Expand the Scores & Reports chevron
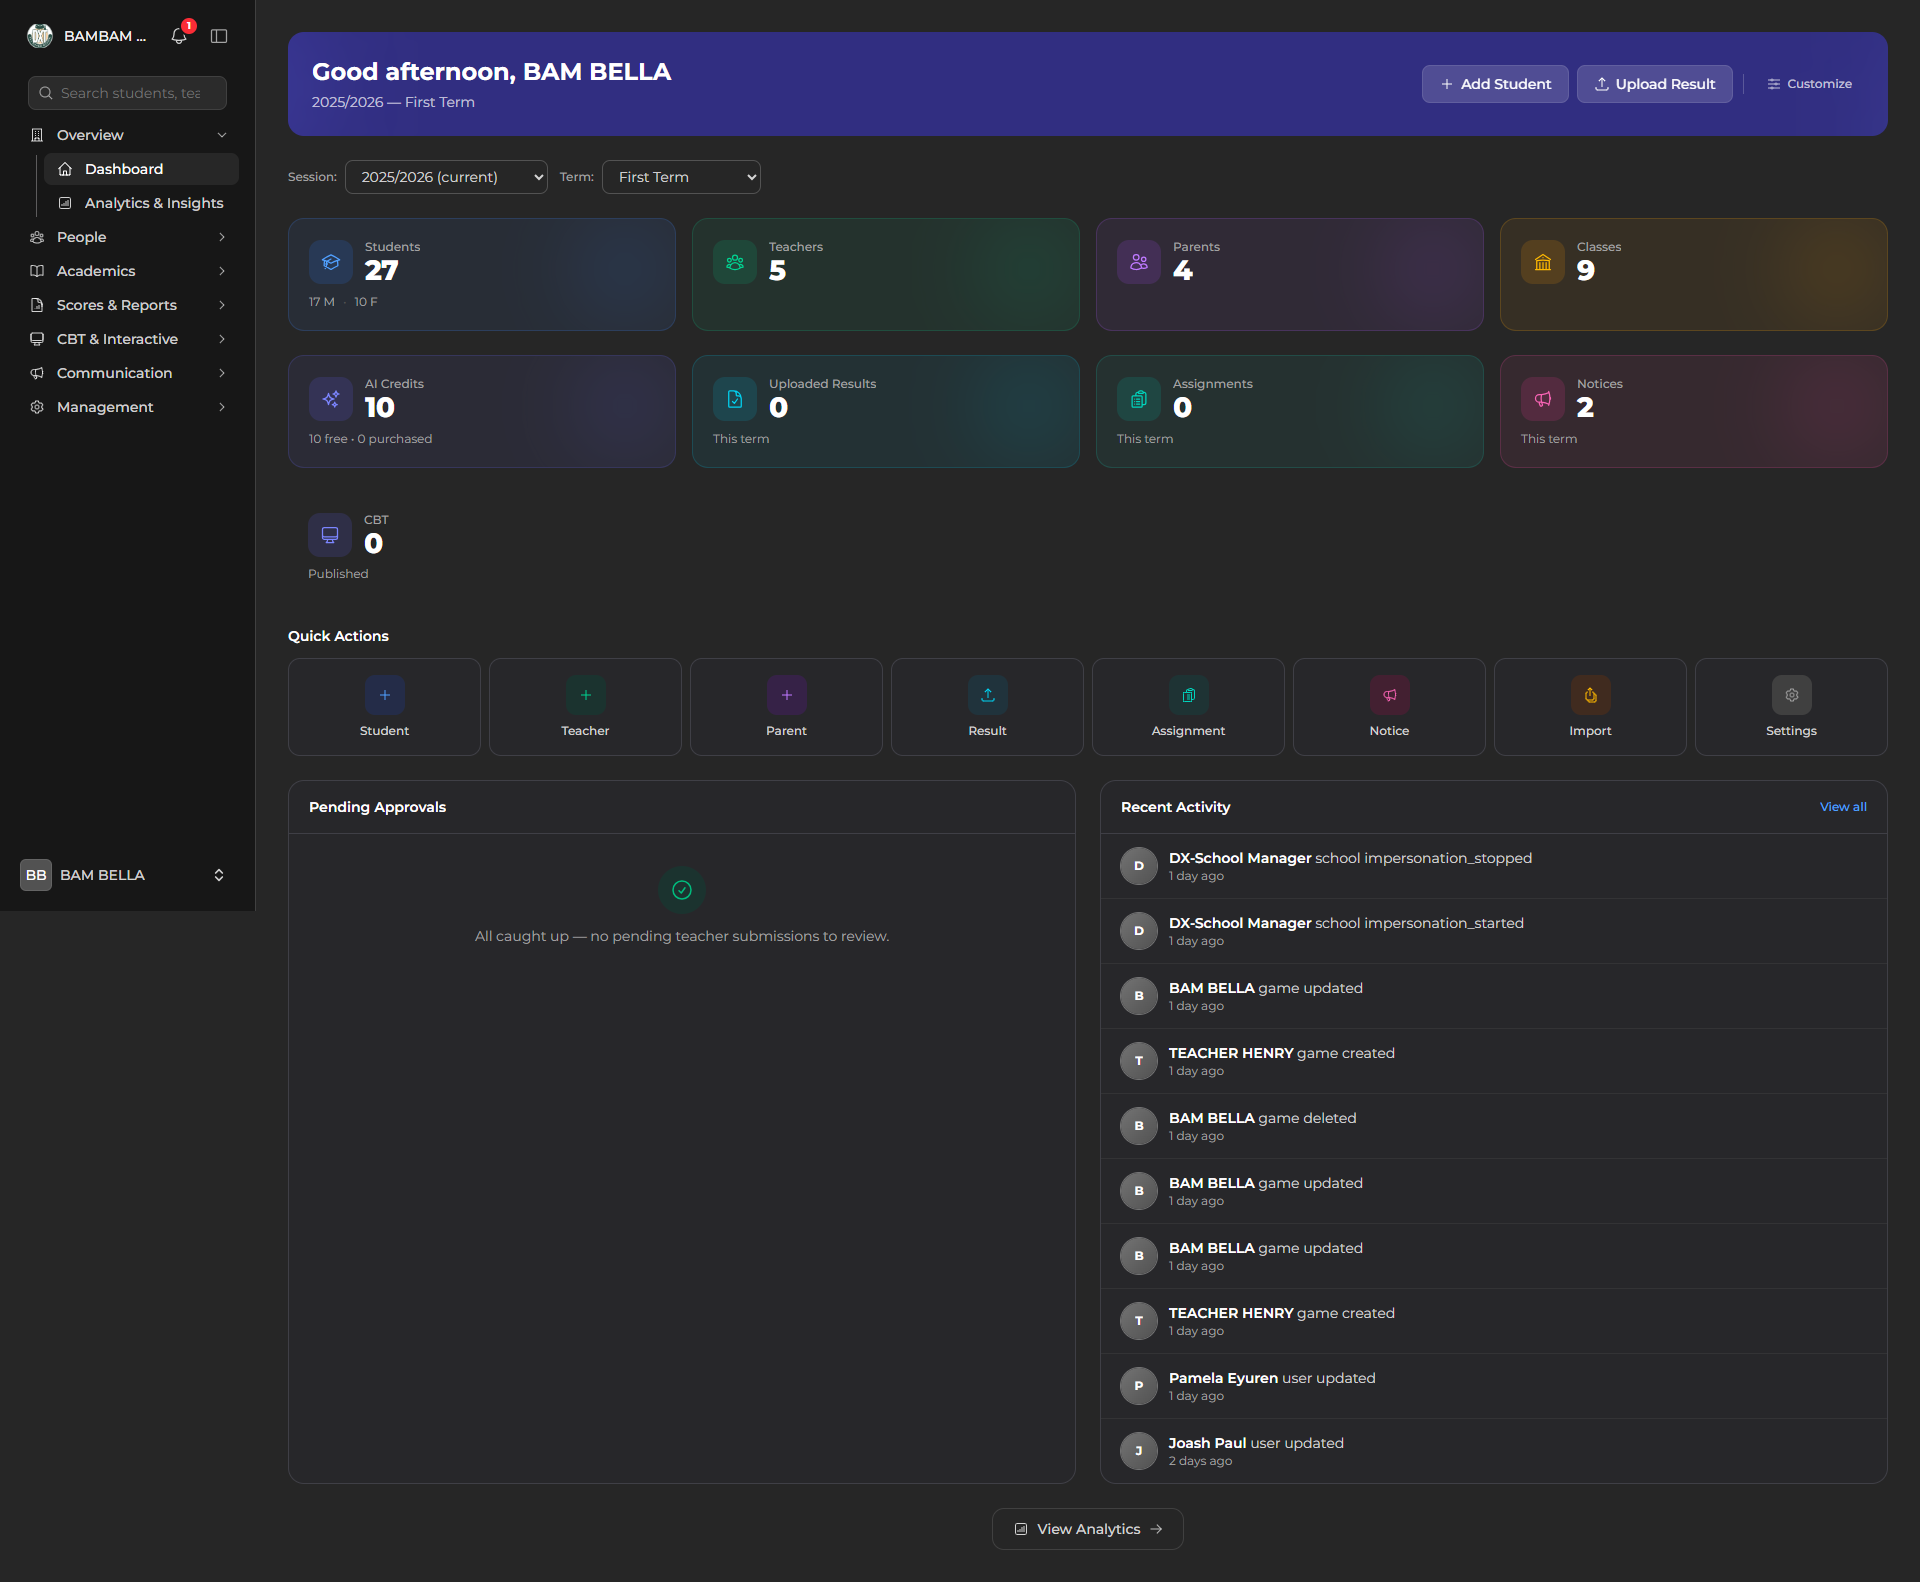 click(x=222, y=305)
